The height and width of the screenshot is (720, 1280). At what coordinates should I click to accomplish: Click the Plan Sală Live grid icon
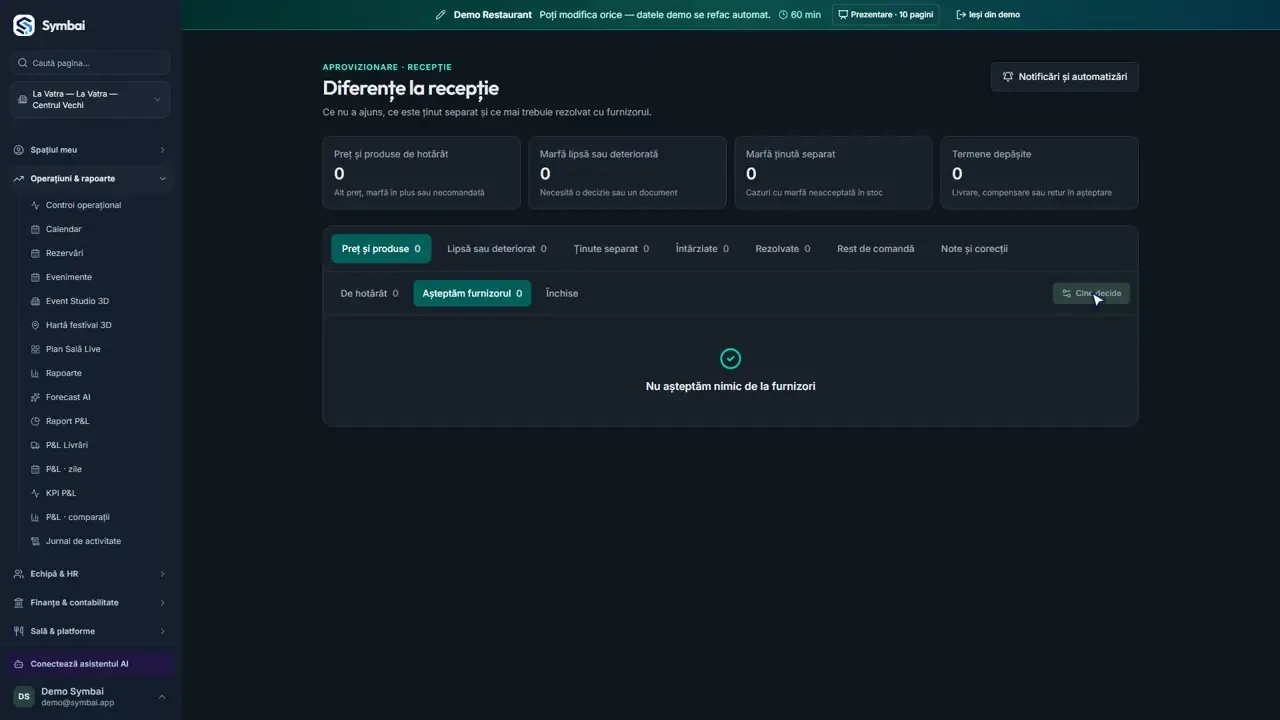36,349
